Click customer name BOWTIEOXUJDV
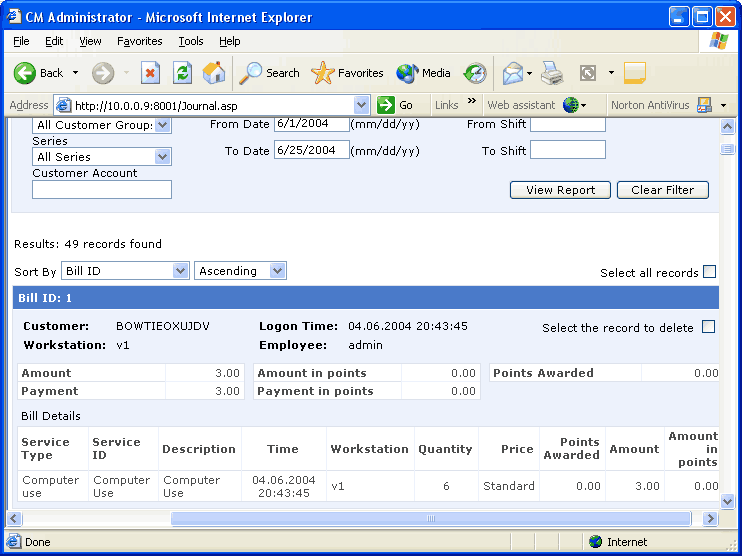Screen dimensions: 742x556 point(163,326)
